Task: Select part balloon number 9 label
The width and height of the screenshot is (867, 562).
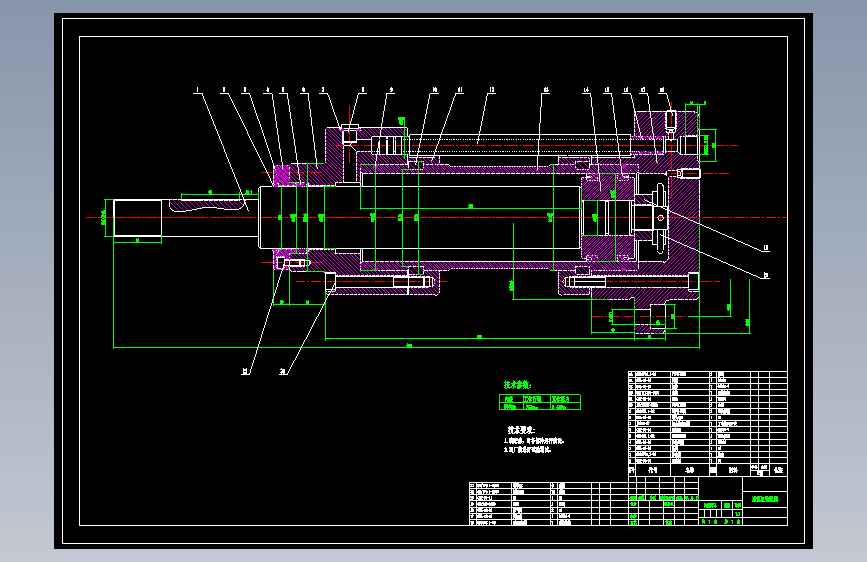Action: click(x=391, y=90)
